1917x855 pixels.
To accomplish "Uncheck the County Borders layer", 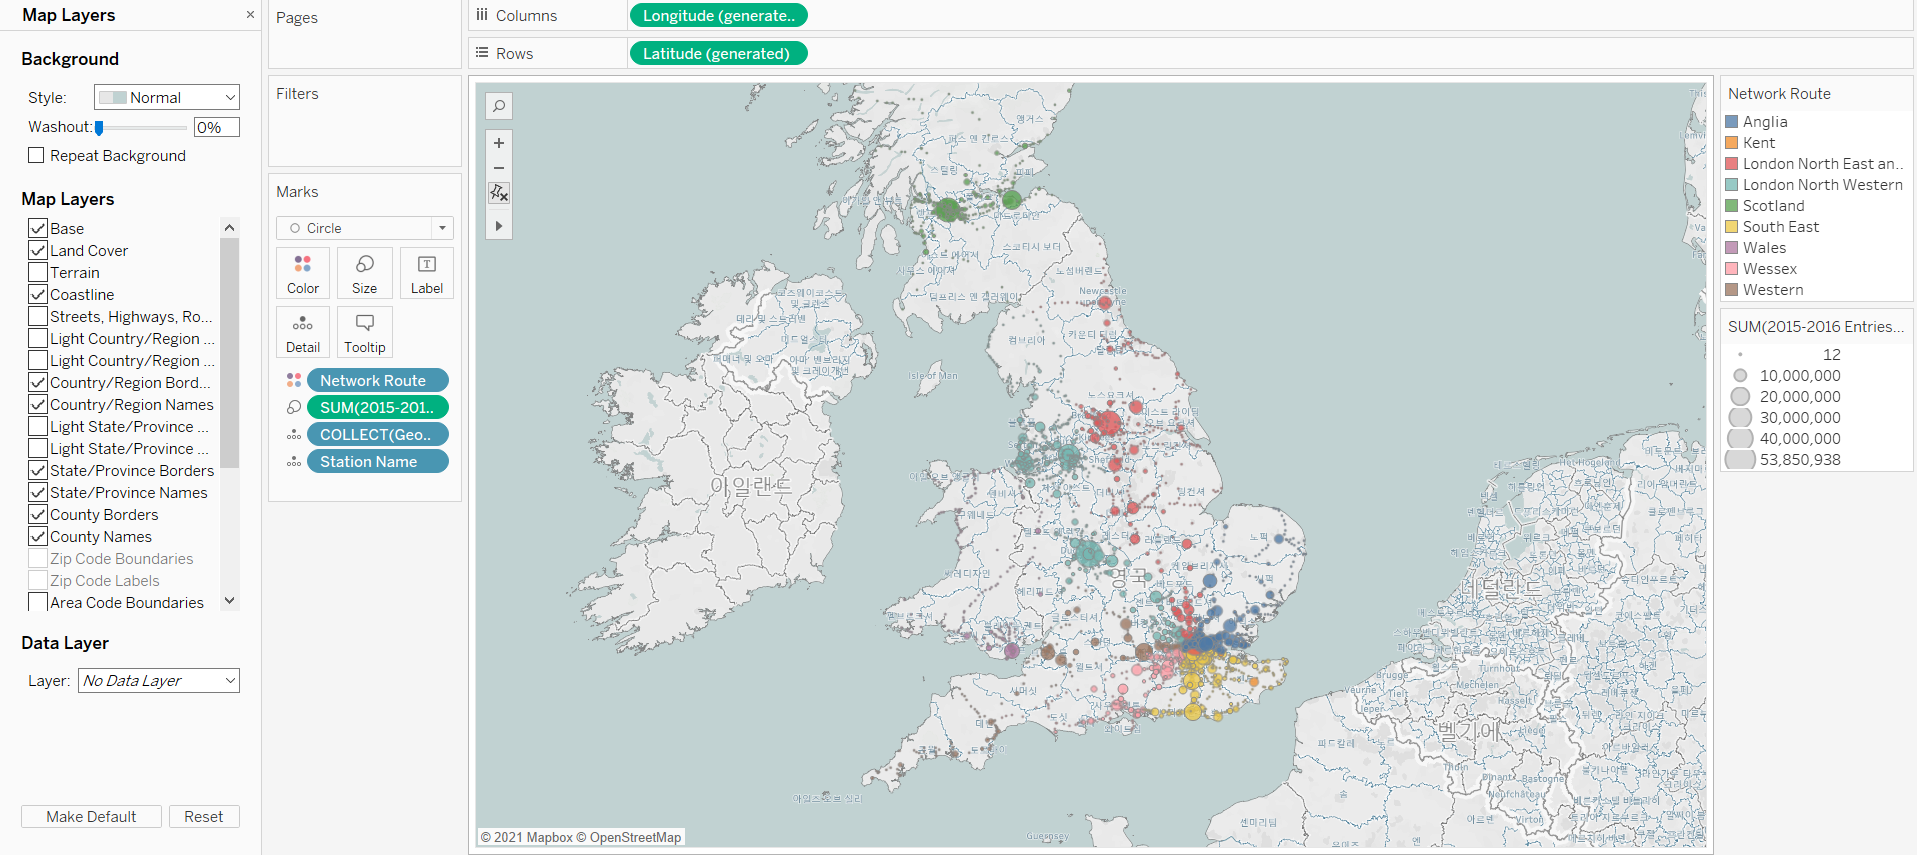I will point(38,514).
